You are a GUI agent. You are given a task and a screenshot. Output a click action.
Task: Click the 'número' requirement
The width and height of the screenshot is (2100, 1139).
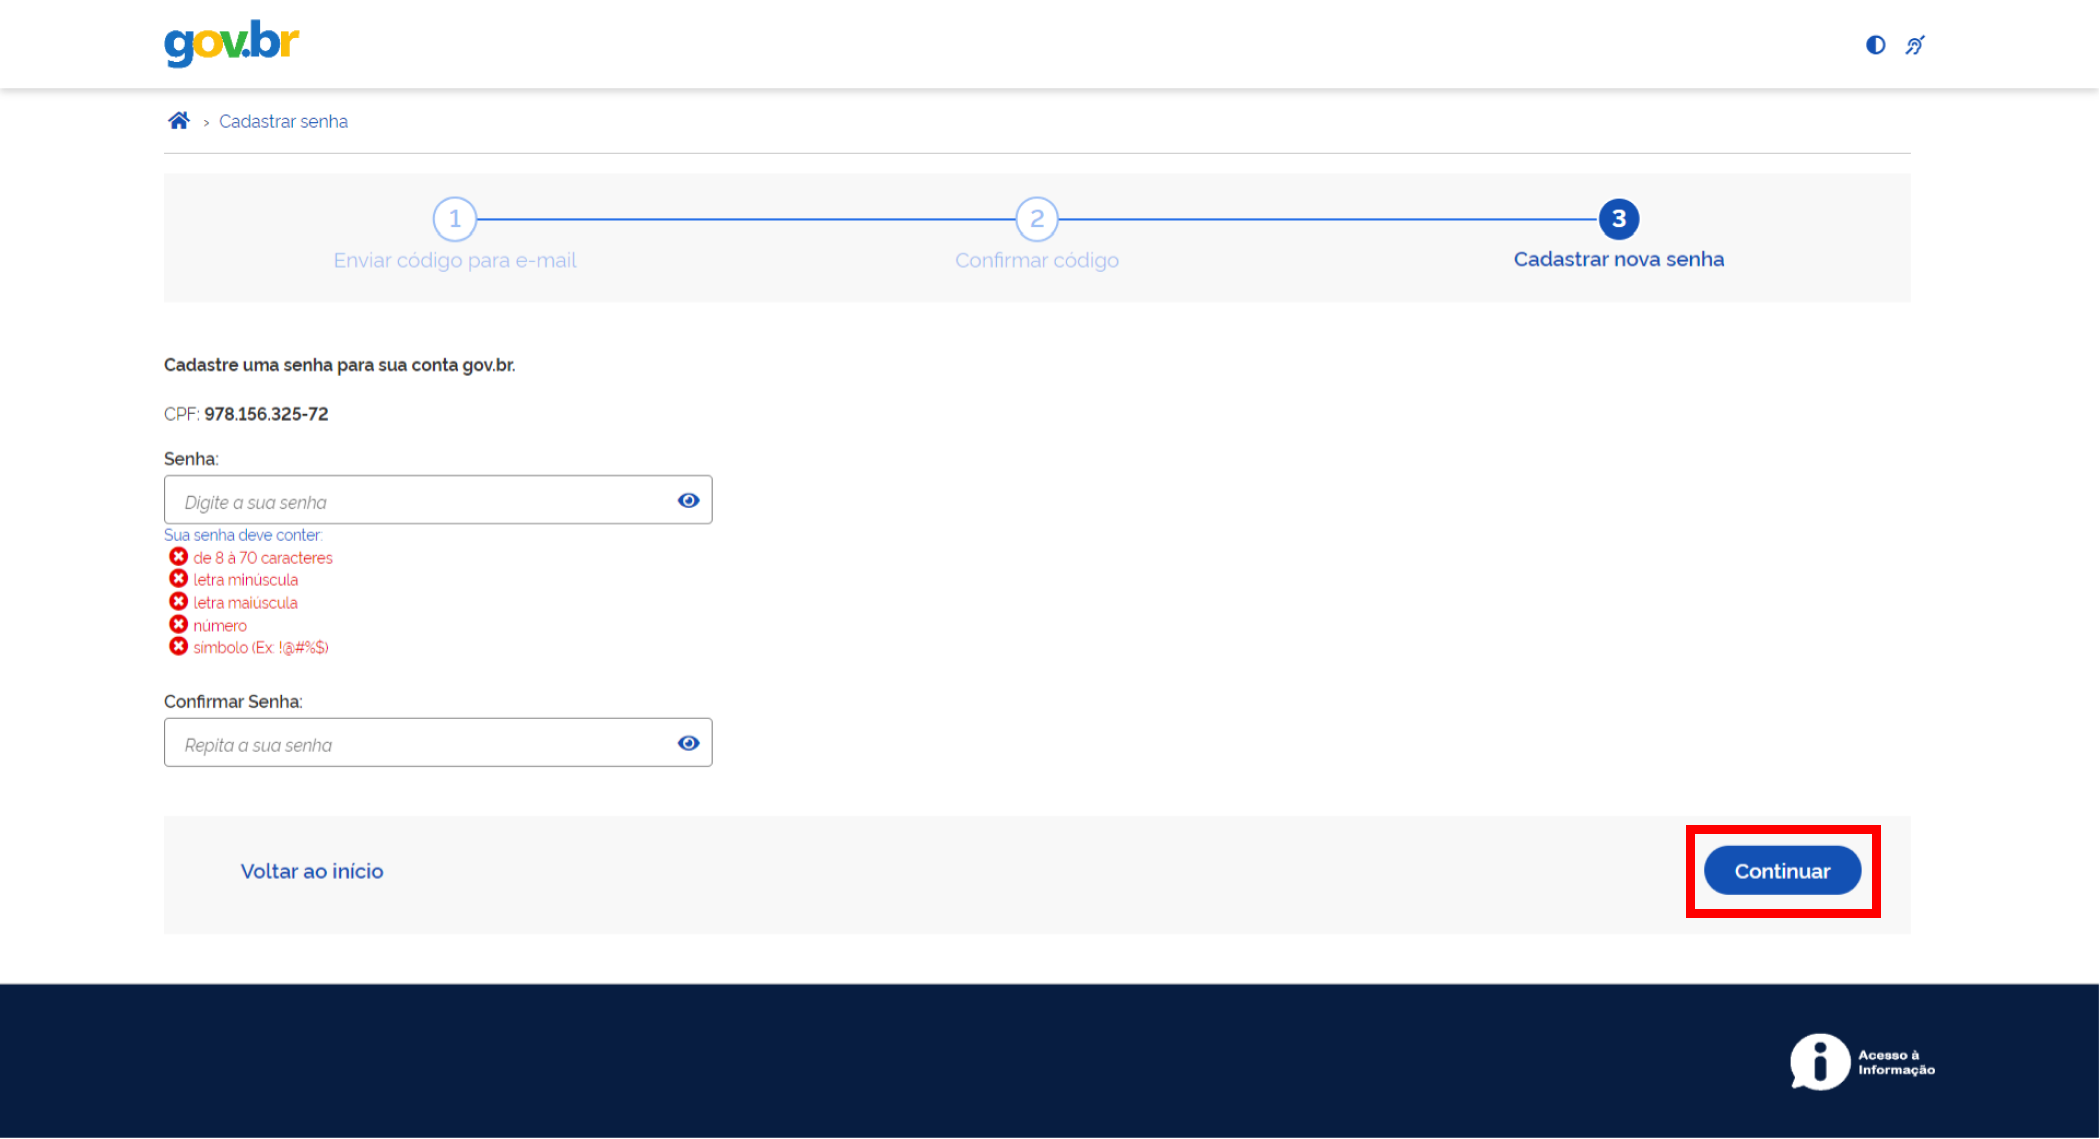220,626
